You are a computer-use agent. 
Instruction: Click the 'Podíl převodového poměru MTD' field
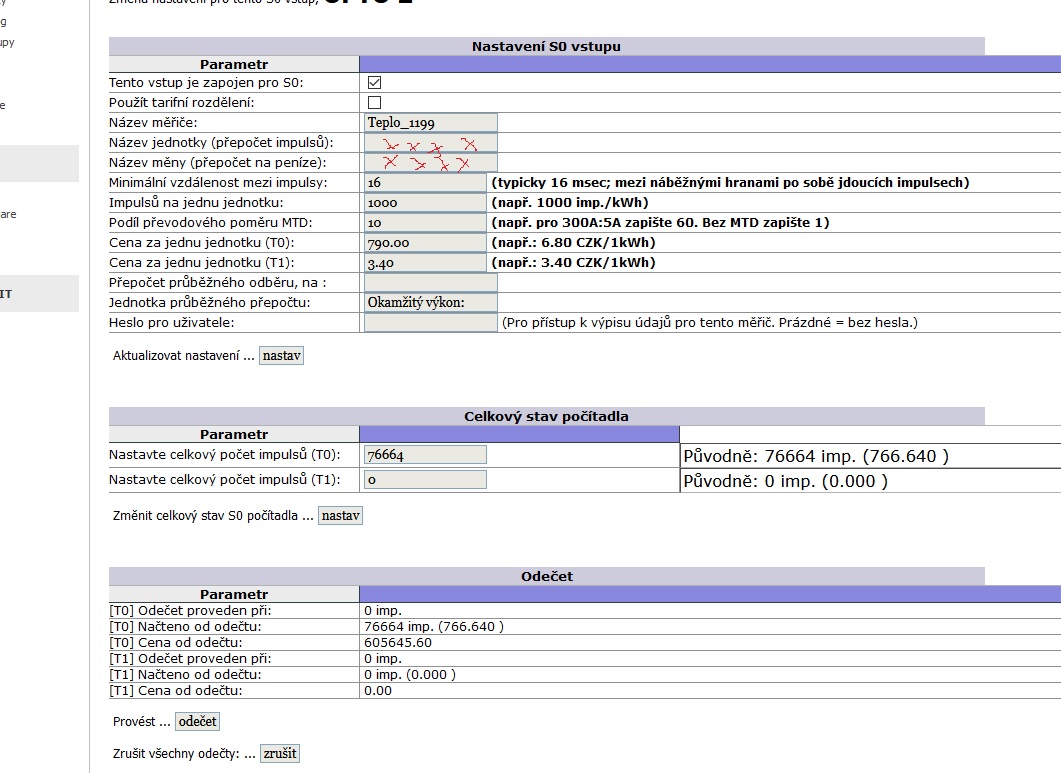coord(424,223)
